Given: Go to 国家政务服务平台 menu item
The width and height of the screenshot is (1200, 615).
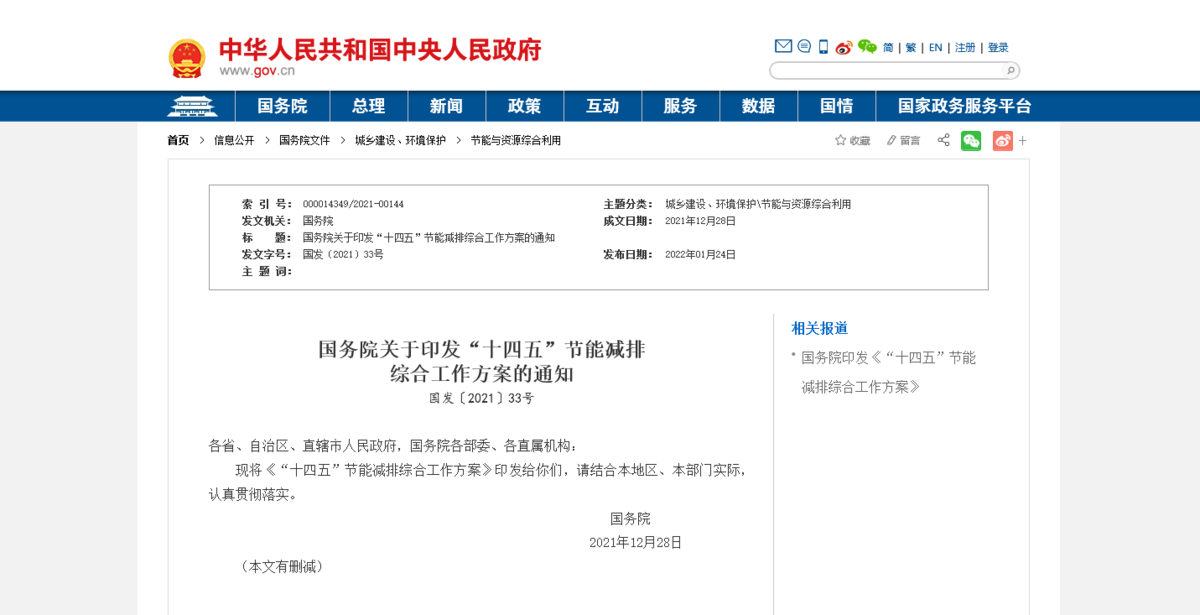Looking at the screenshot, I should (x=964, y=106).
